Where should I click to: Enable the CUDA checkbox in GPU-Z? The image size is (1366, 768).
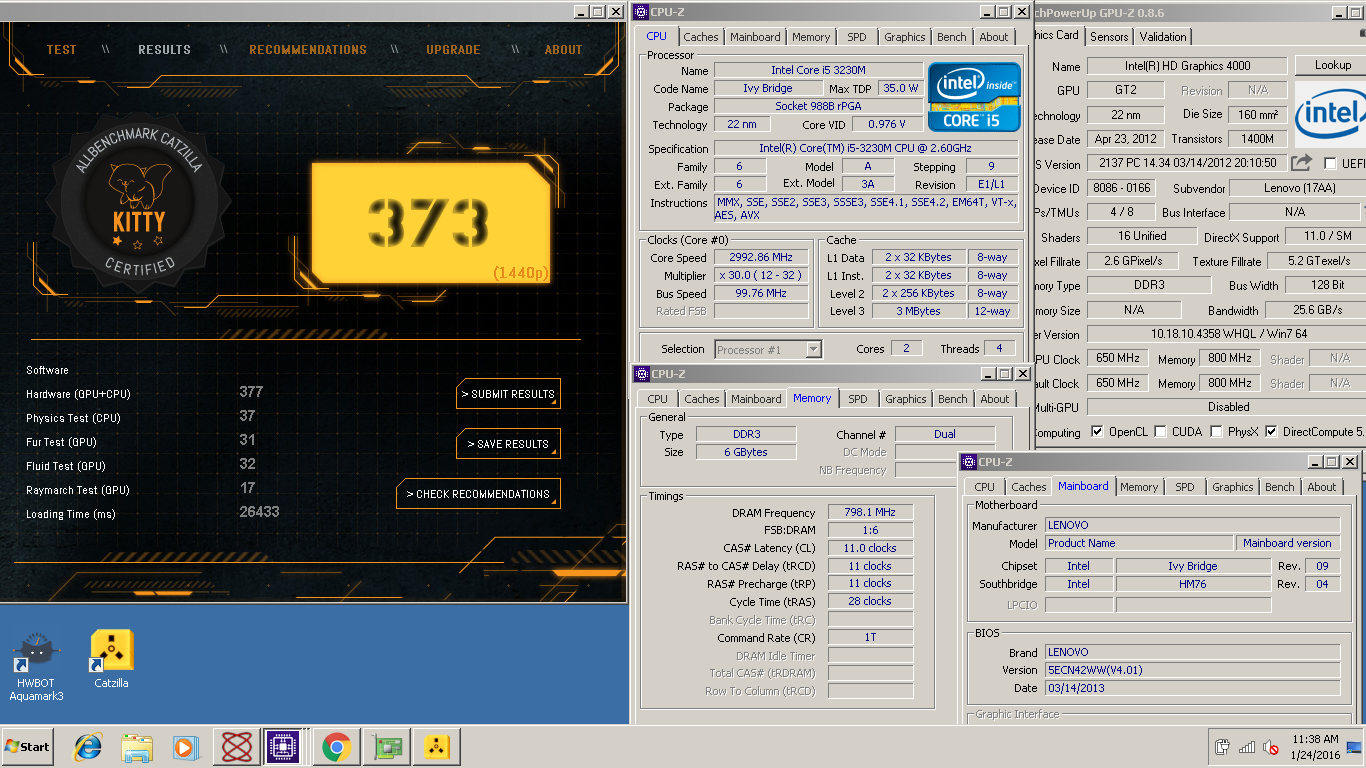(x=1160, y=432)
